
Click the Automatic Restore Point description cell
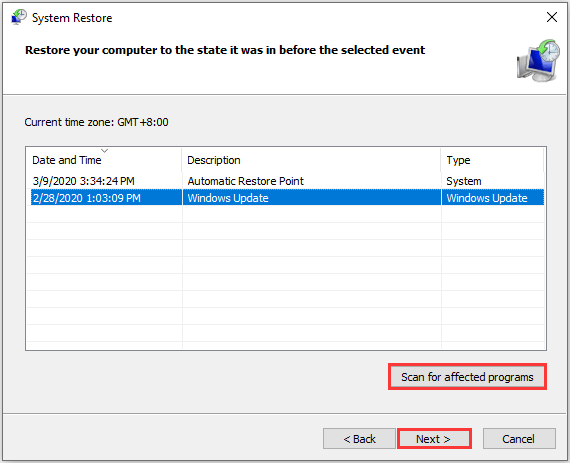[x=245, y=181]
